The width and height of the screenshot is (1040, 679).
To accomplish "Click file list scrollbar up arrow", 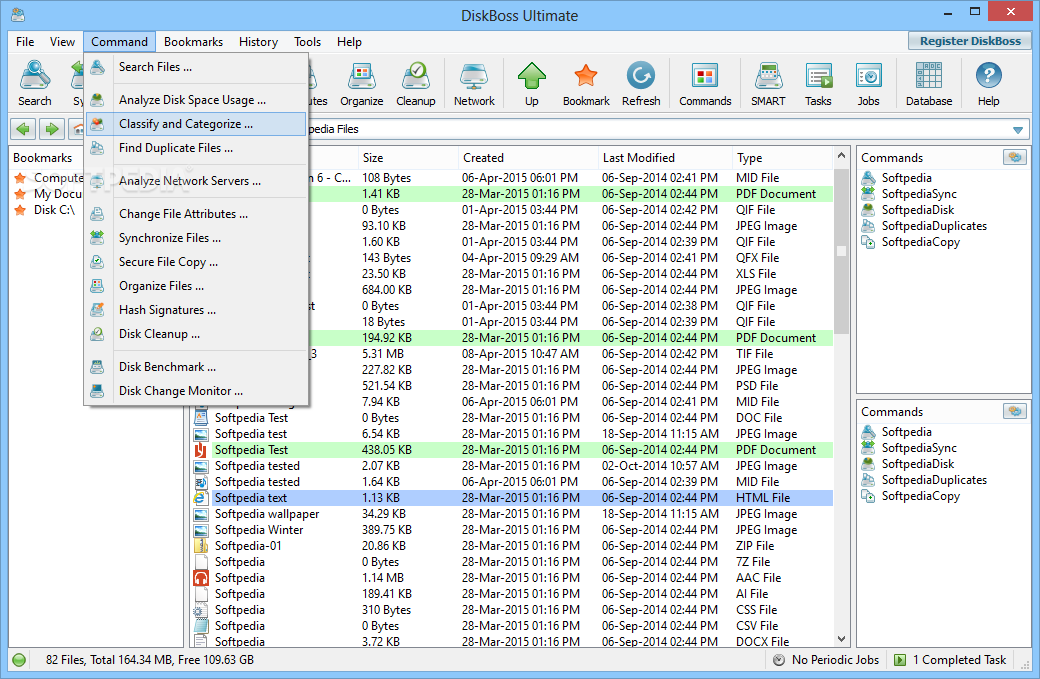I will coord(841,156).
